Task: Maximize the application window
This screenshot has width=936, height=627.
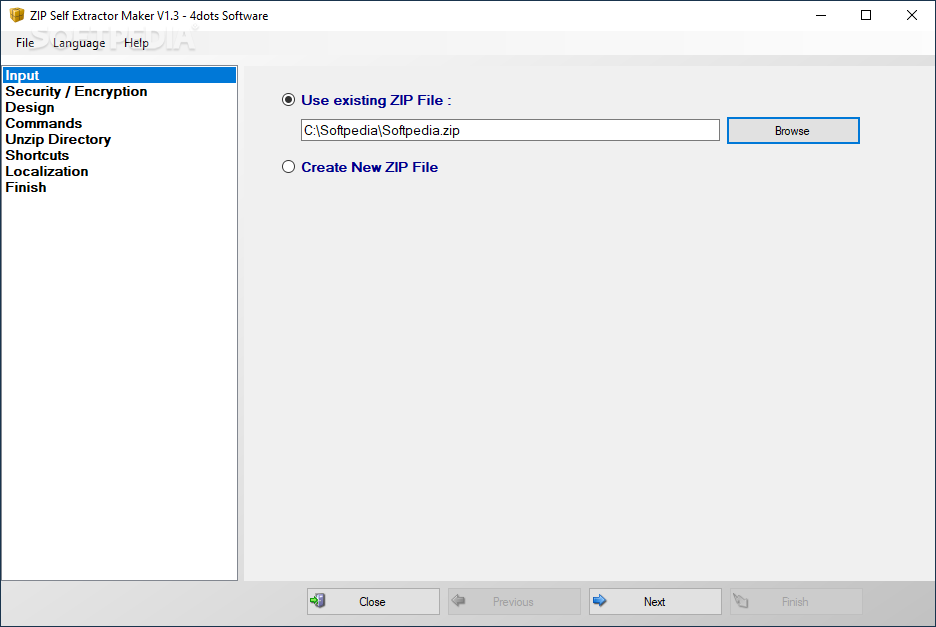Action: [866, 16]
